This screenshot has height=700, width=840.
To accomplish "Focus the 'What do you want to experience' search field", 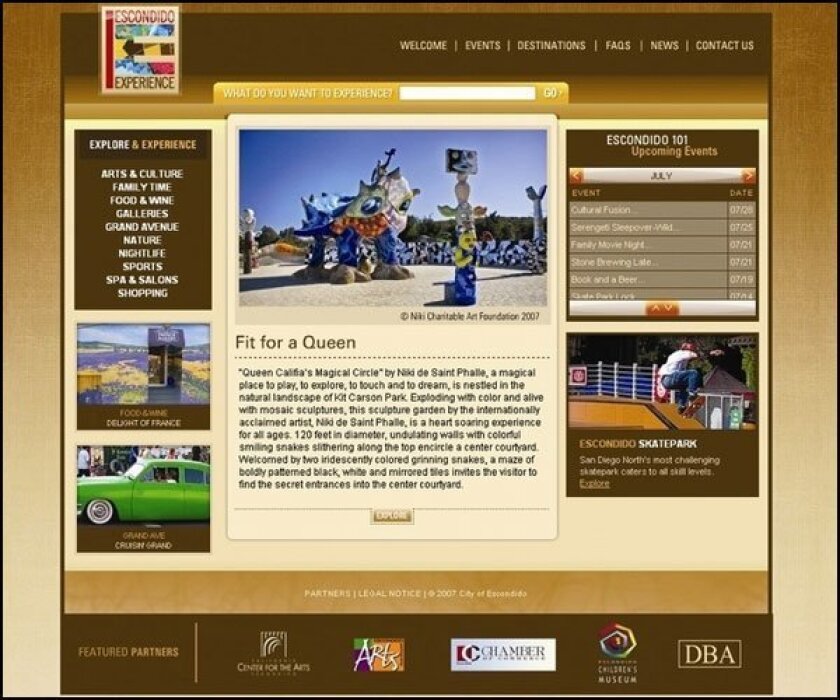I will [467, 93].
